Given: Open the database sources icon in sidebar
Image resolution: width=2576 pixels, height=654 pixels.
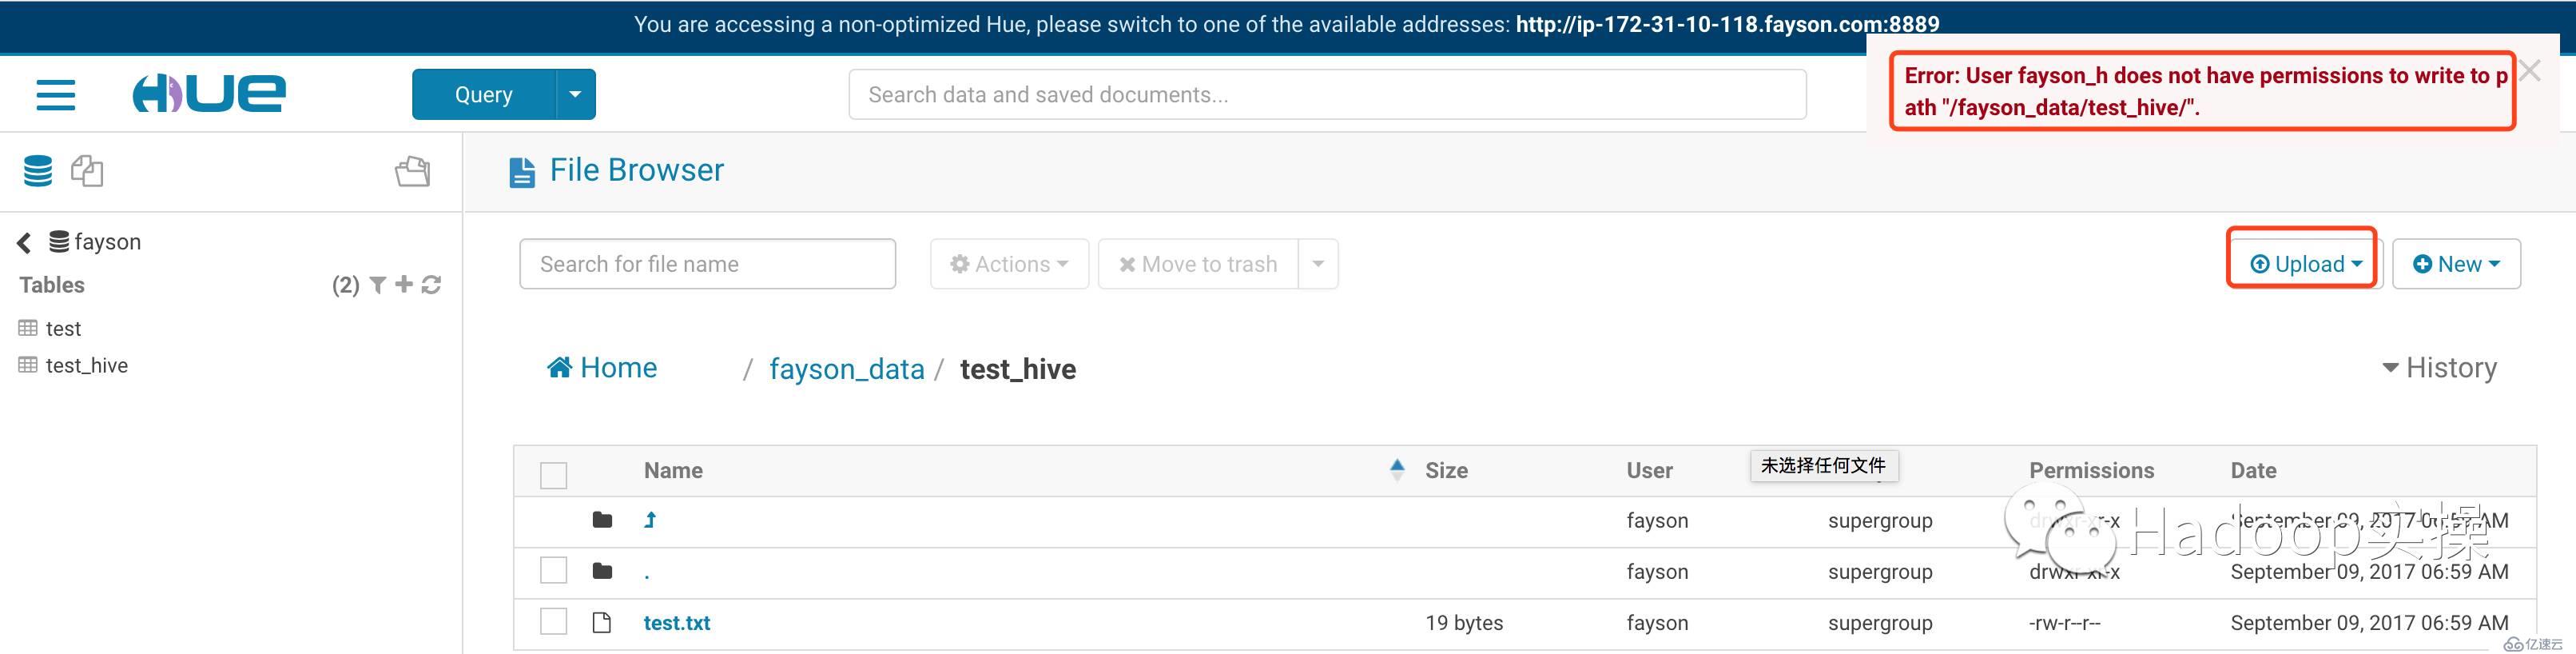Looking at the screenshot, I should (x=38, y=171).
